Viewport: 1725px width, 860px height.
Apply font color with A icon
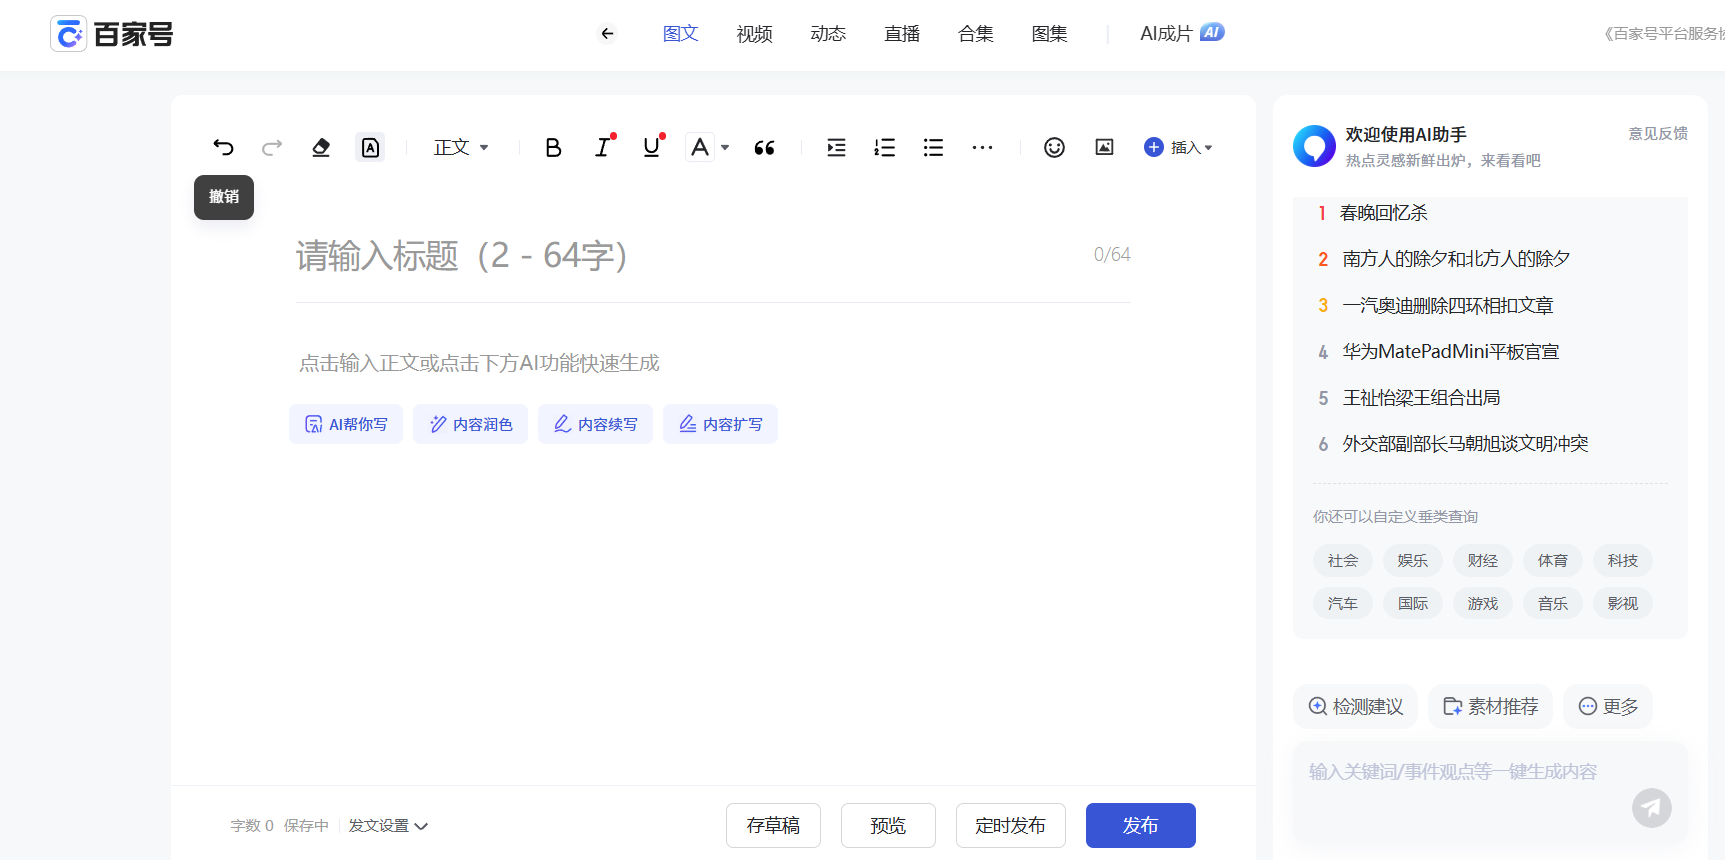tap(700, 148)
